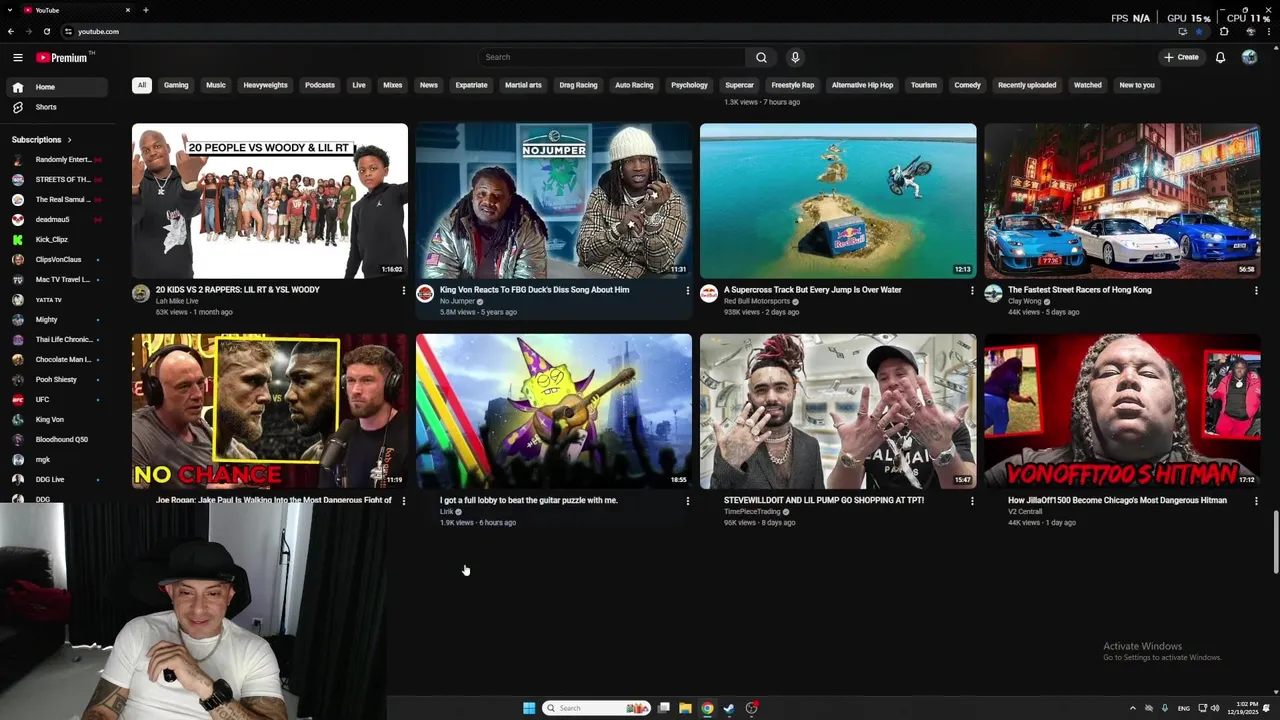Select the New to you chip
This screenshot has height=720, width=1280.
(1137, 85)
